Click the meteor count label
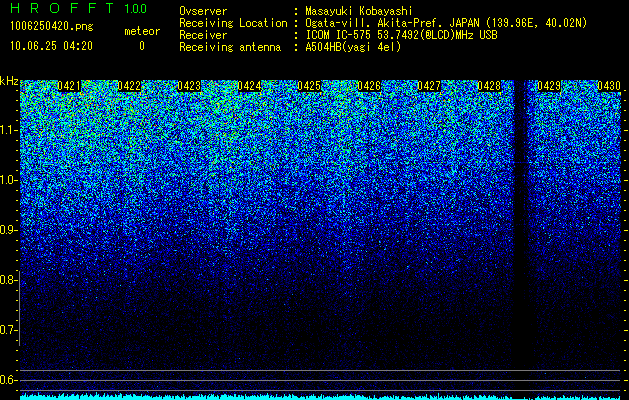The width and height of the screenshot is (629, 400). click(x=142, y=31)
